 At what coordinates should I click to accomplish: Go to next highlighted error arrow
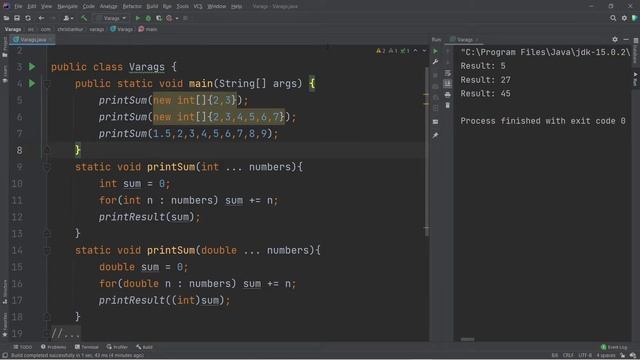coord(424,51)
